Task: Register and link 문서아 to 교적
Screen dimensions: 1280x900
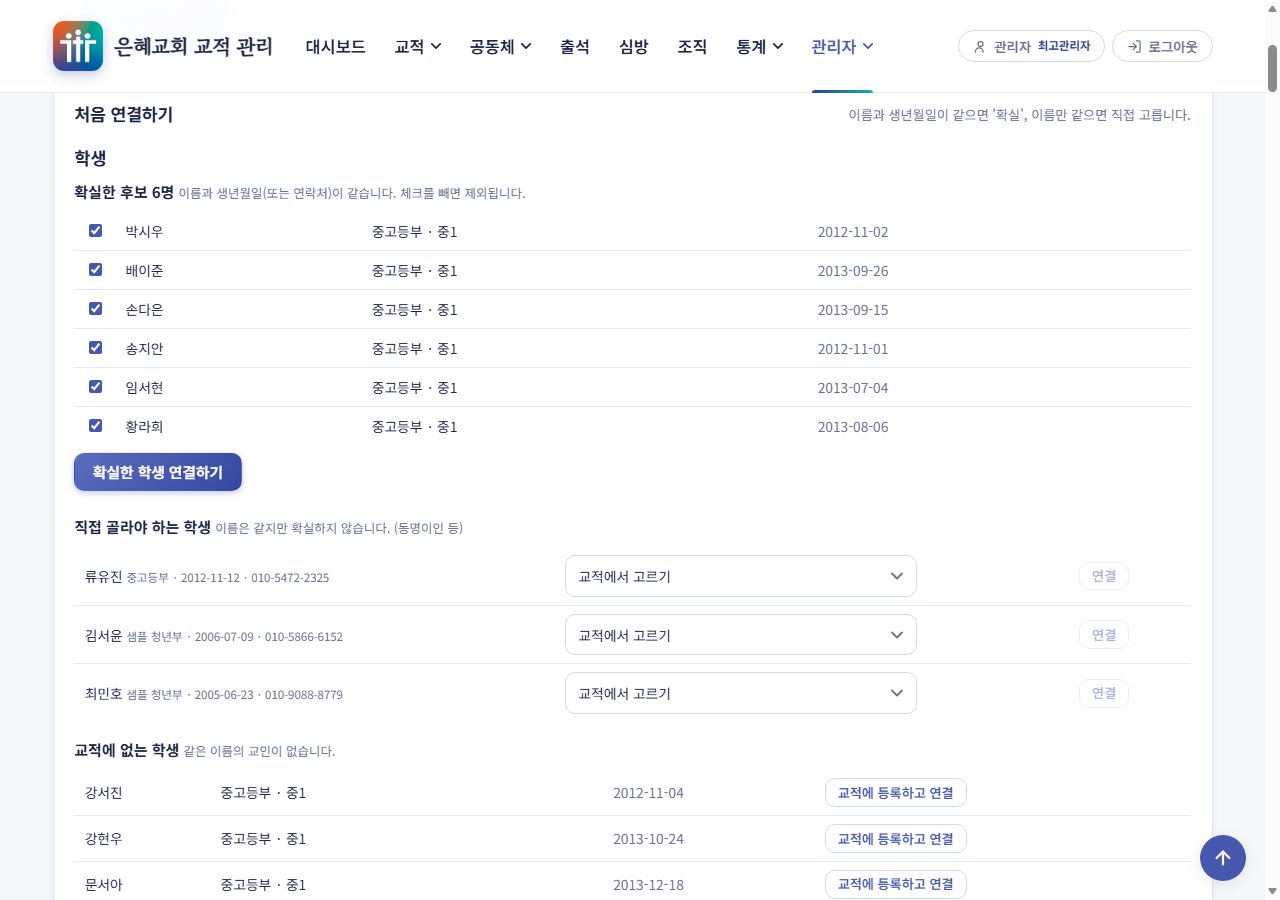Action: click(896, 884)
